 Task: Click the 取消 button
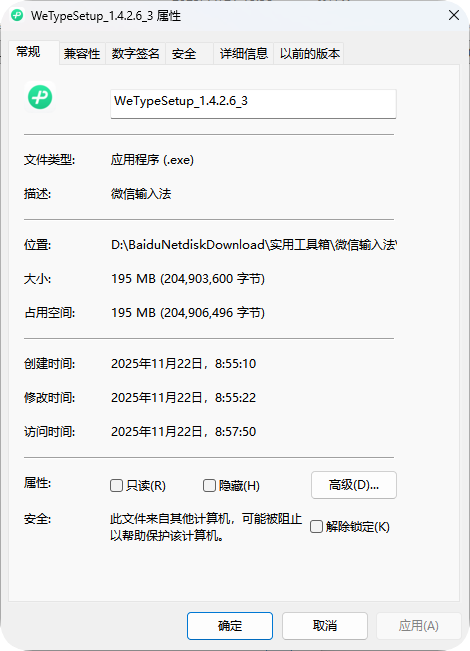click(x=325, y=626)
